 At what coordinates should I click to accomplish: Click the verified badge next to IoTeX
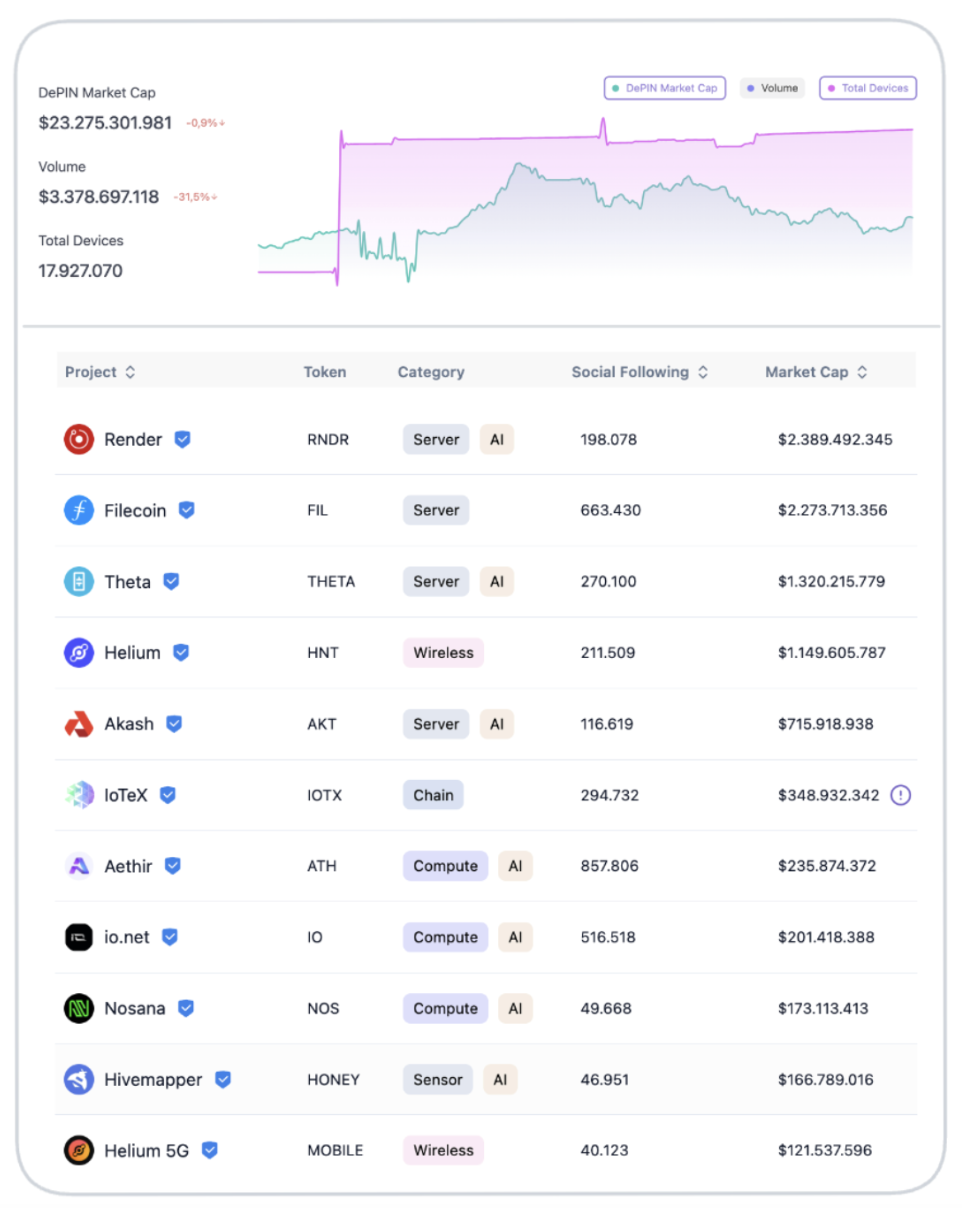pyautogui.click(x=168, y=795)
